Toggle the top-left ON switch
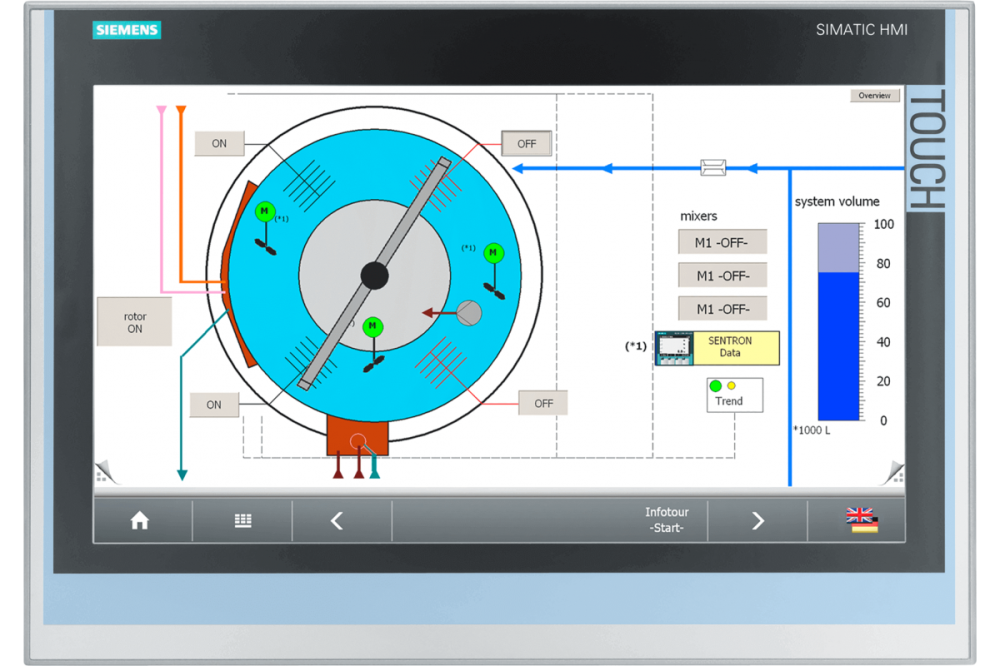The height and width of the screenshot is (666, 1000). tap(219, 144)
